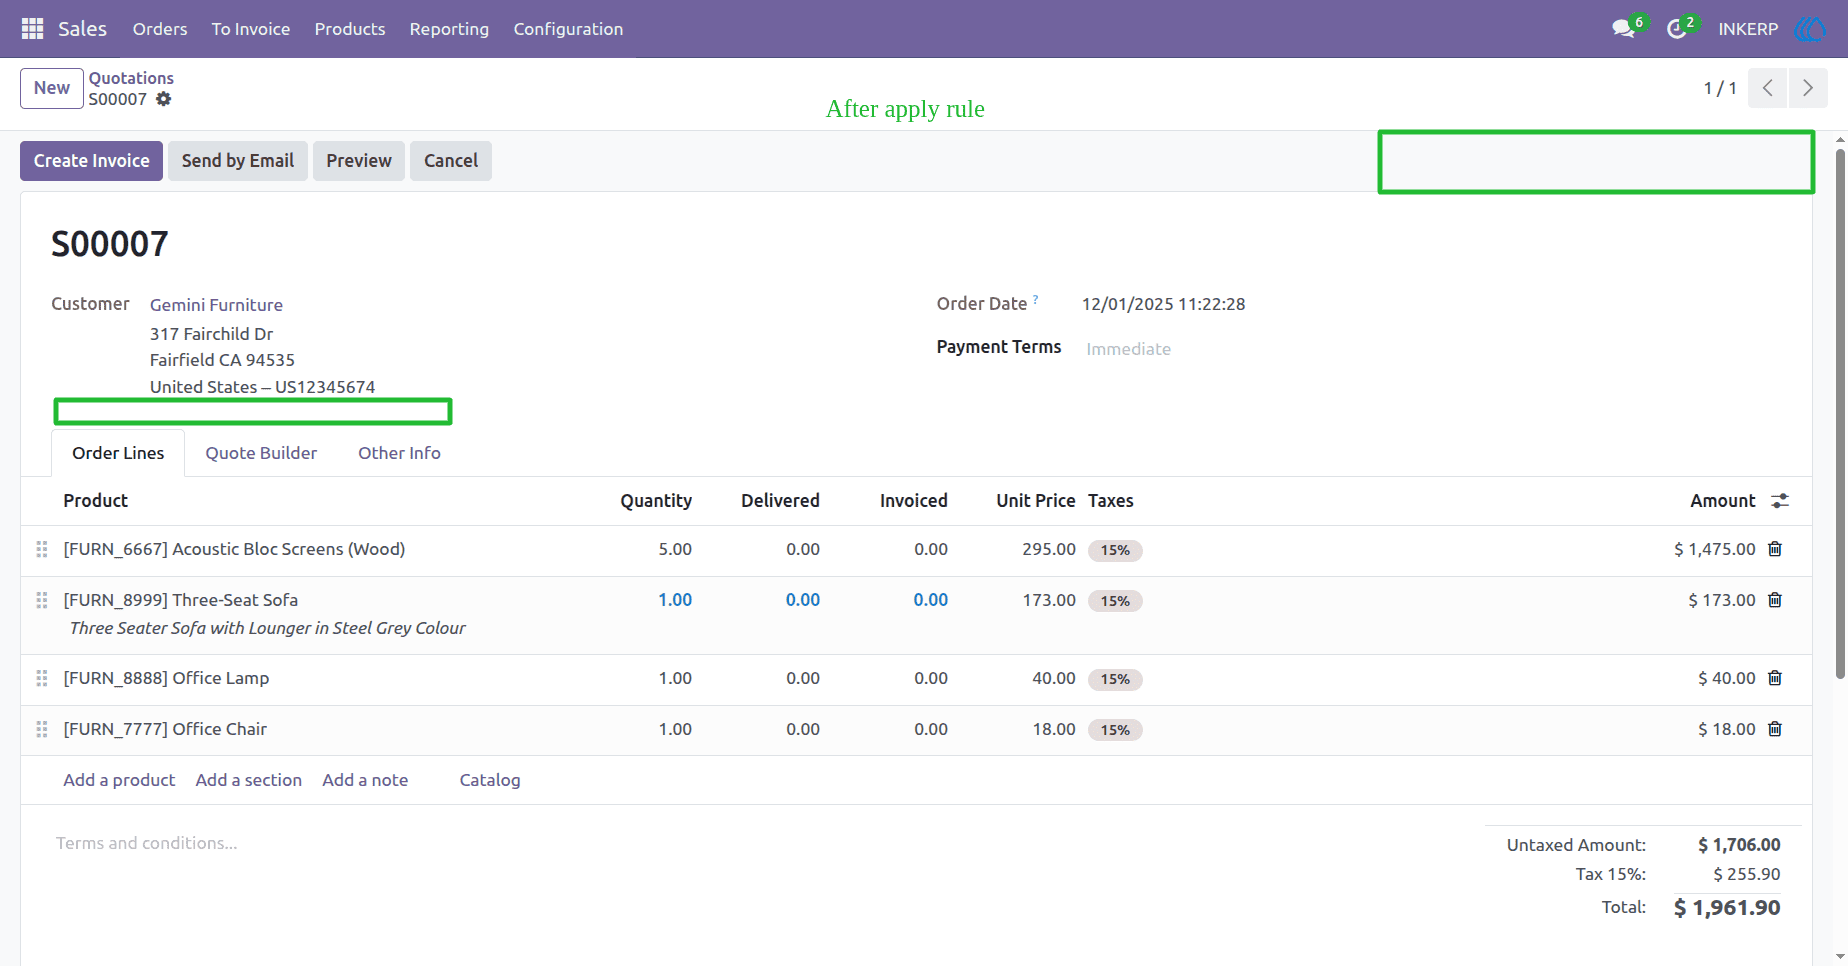The height and width of the screenshot is (966, 1848).
Task: Open the S00007 gear actions menu
Action: click(164, 99)
